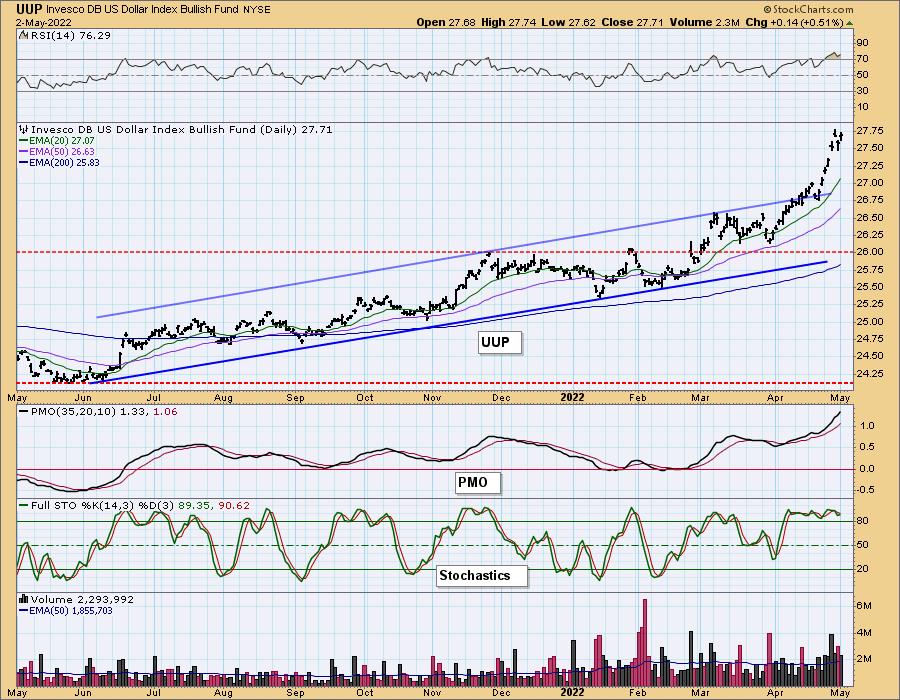Click the tallest volume bar in February
The height and width of the screenshot is (700, 900).
point(645,642)
